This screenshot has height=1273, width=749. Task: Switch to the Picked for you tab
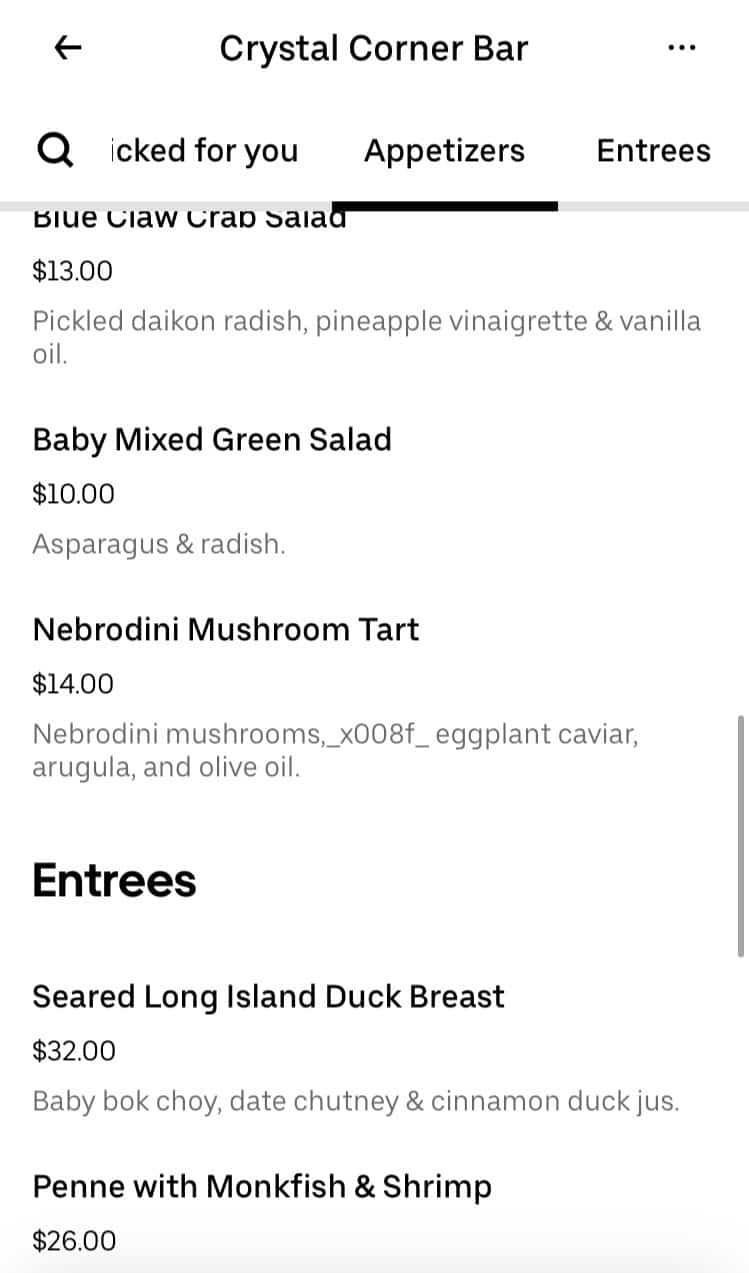[204, 150]
